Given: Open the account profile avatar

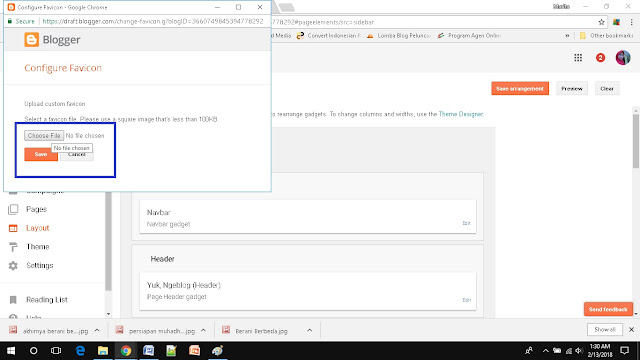Looking at the screenshot, I should coord(623,58).
